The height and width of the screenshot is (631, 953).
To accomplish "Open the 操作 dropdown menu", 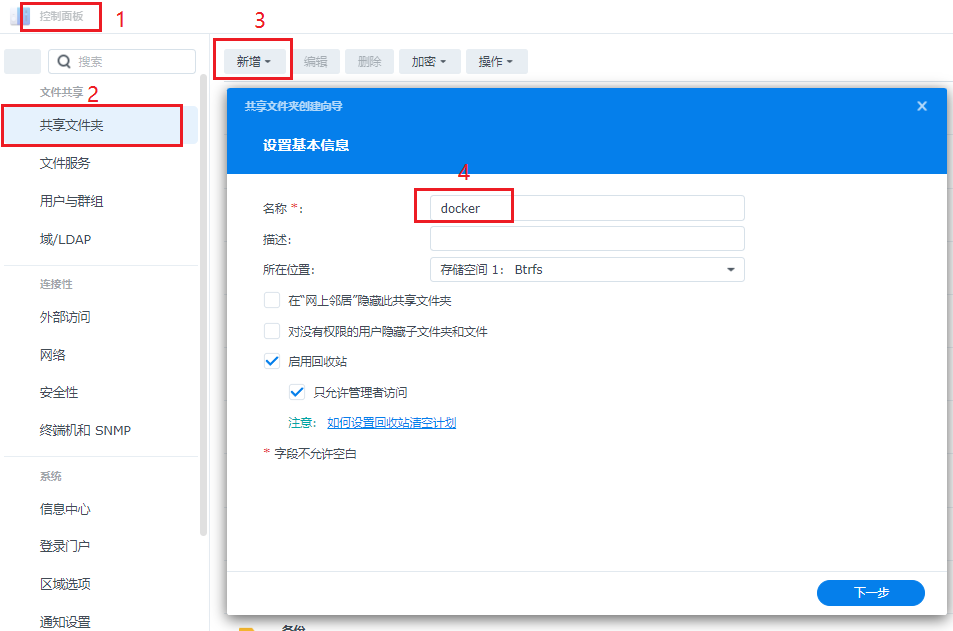I will [x=496, y=61].
